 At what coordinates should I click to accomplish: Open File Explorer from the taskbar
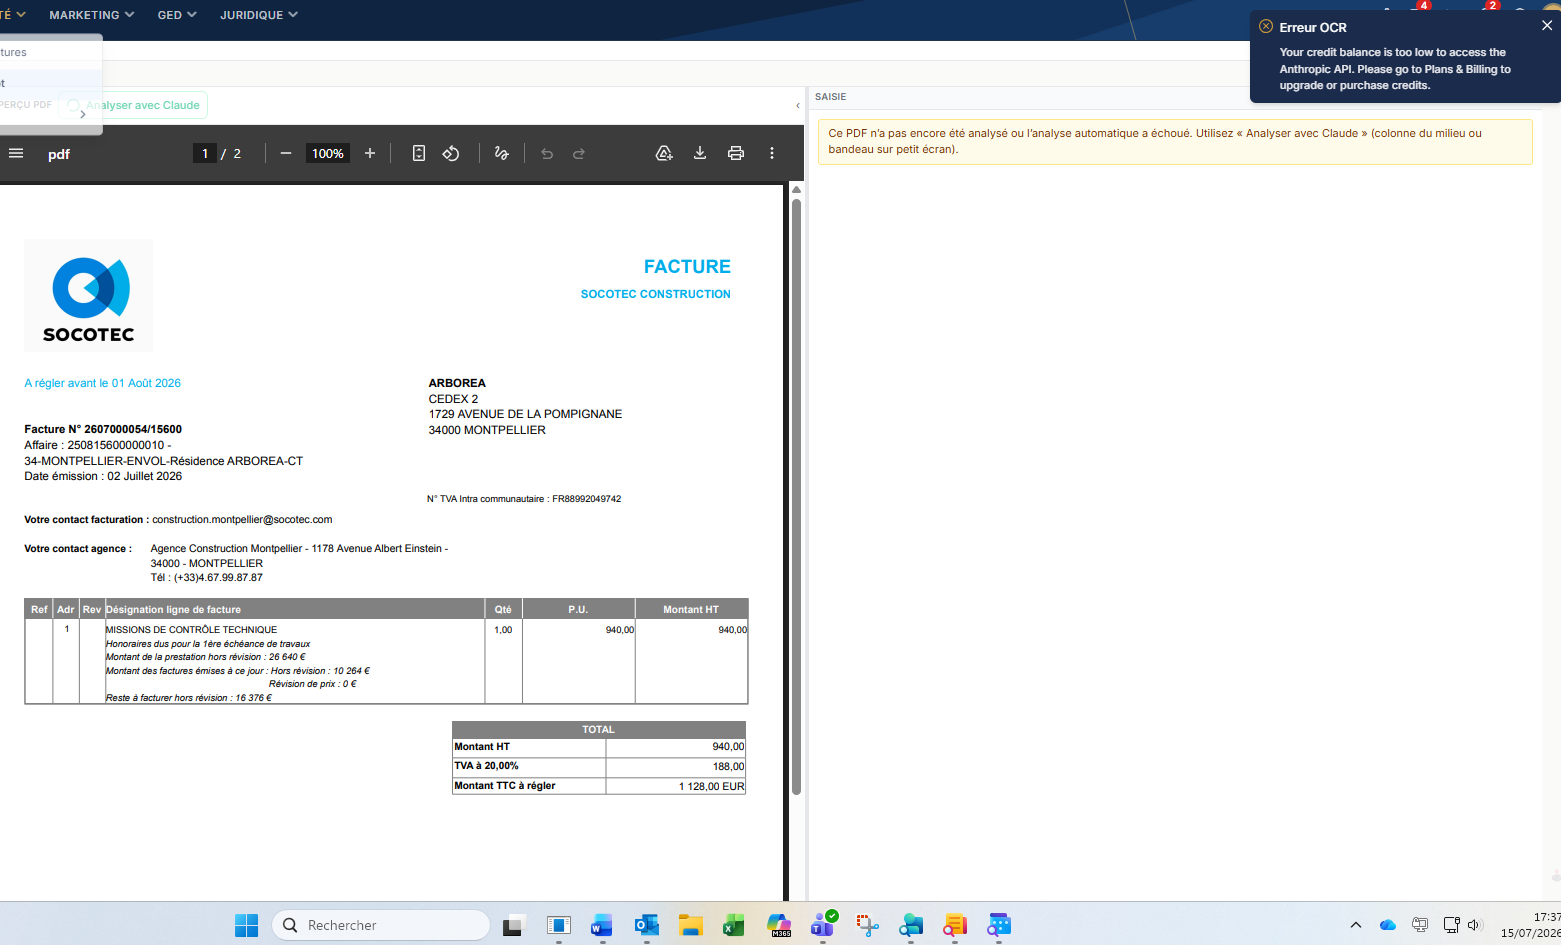[x=690, y=925]
